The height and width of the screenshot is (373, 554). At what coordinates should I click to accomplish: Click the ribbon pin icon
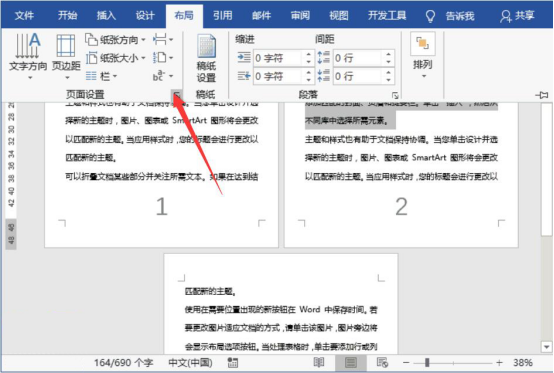[542, 95]
